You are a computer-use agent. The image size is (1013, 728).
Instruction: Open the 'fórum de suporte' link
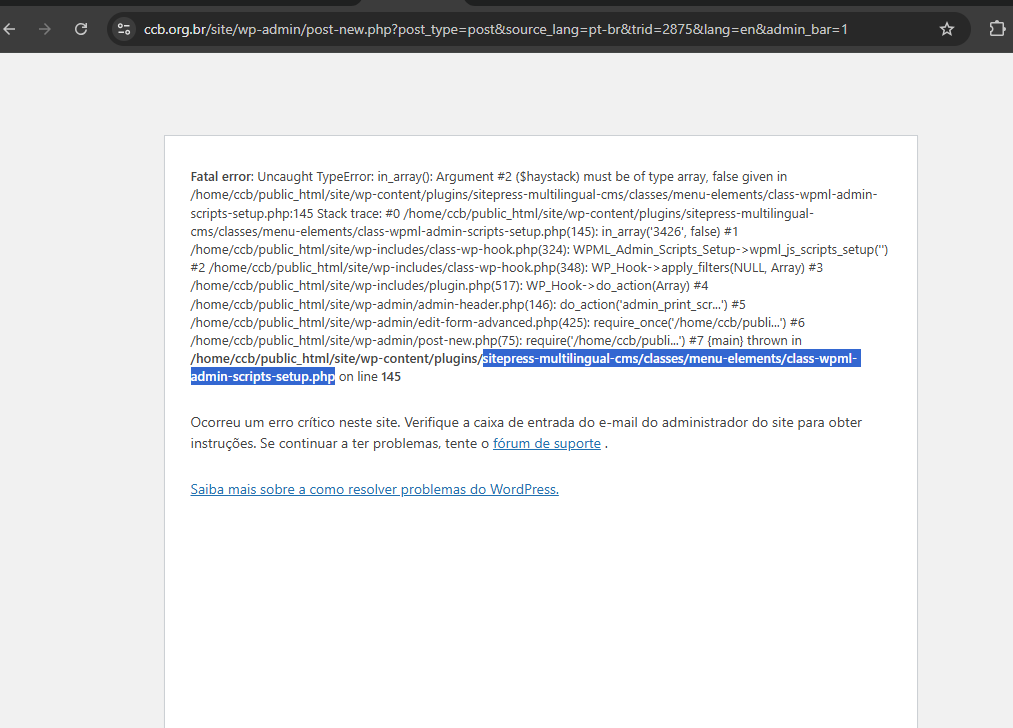pyautogui.click(x=547, y=444)
